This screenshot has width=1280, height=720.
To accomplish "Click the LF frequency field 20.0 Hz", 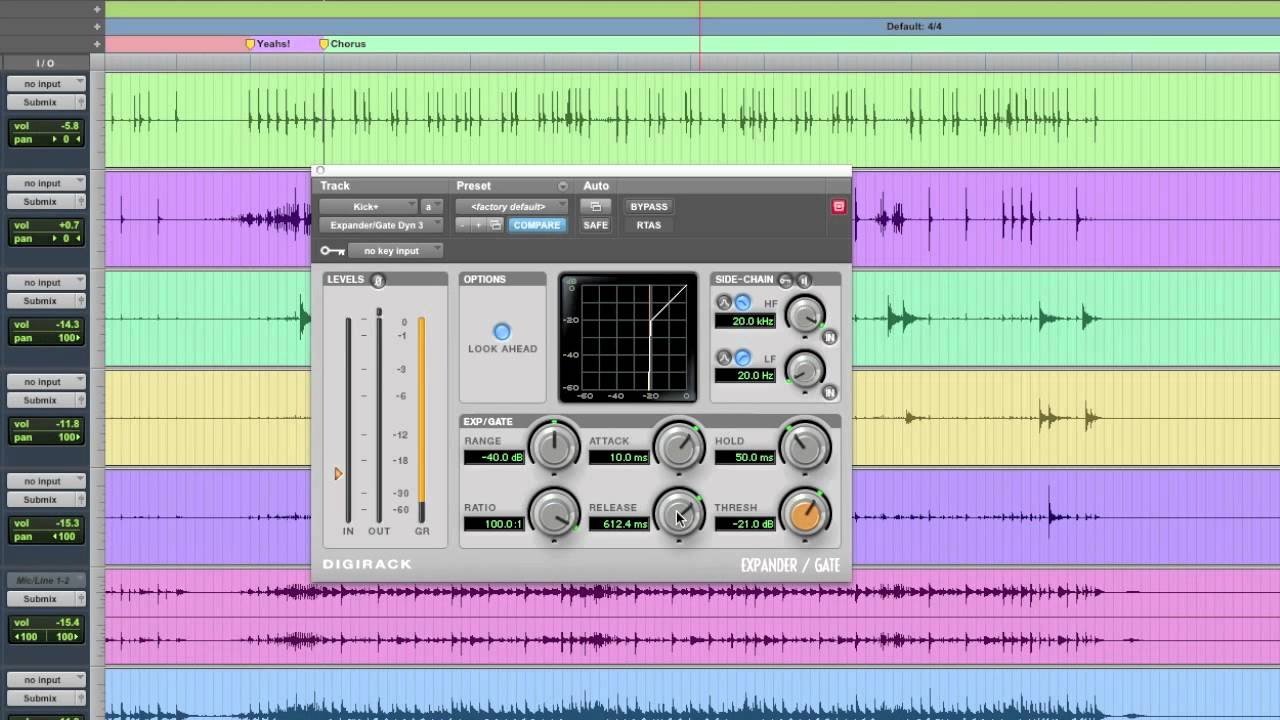I will point(745,376).
